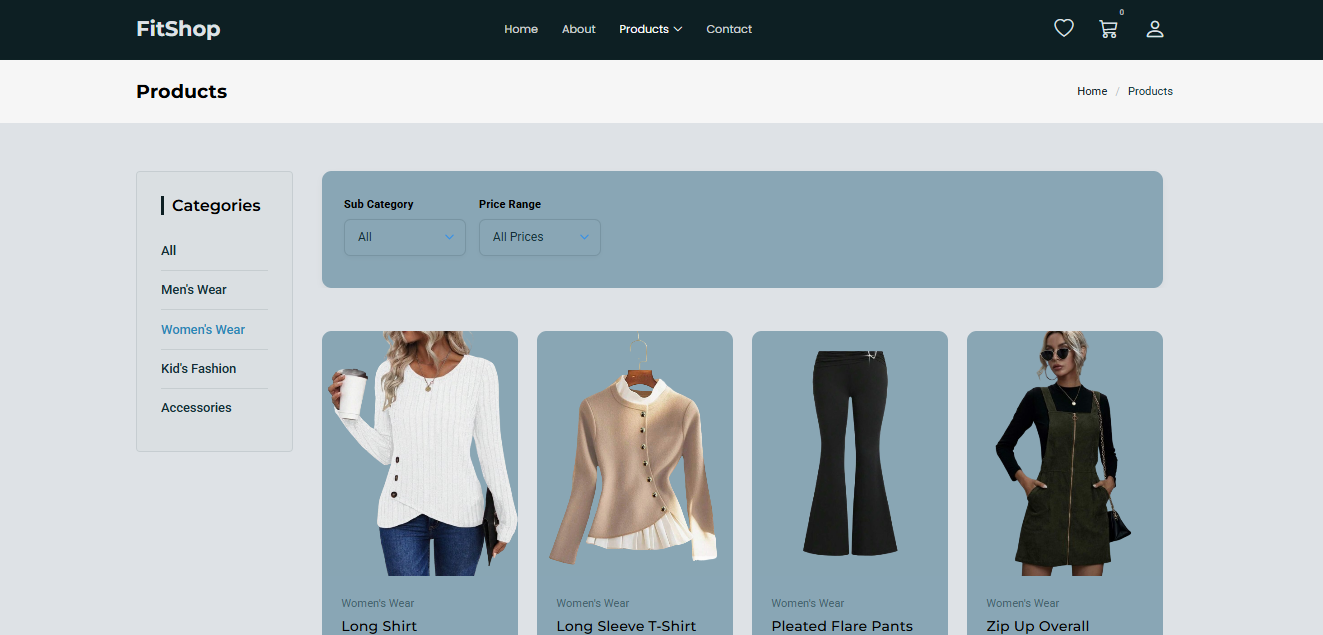Image resolution: width=1323 pixels, height=635 pixels.
Task: Show the Accessories category
Action: [196, 408]
